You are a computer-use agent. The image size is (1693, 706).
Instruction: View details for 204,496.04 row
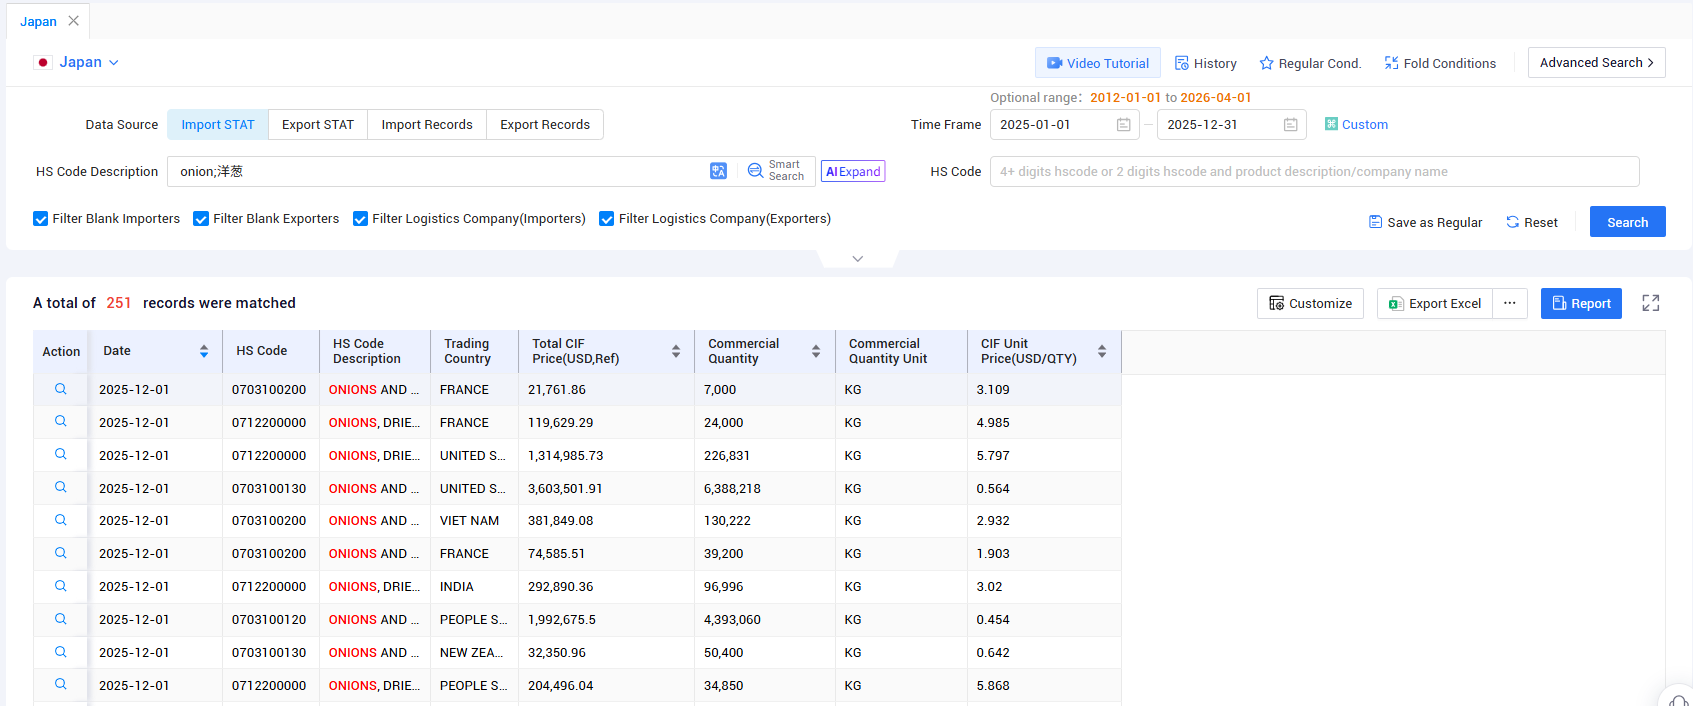click(61, 685)
